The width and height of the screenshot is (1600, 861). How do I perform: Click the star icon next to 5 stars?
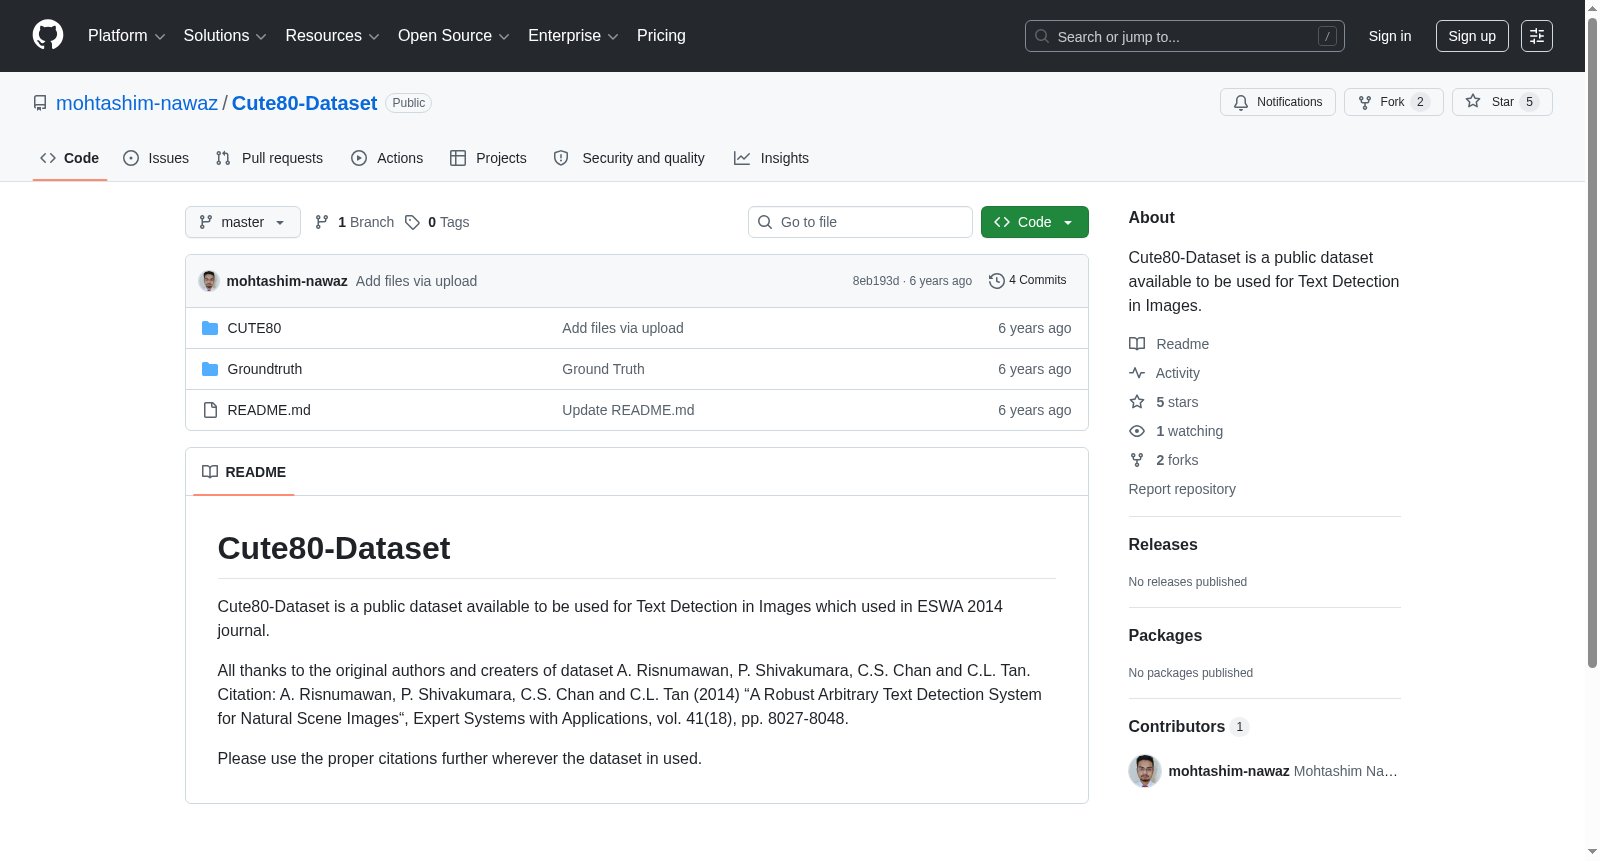click(1137, 402)
